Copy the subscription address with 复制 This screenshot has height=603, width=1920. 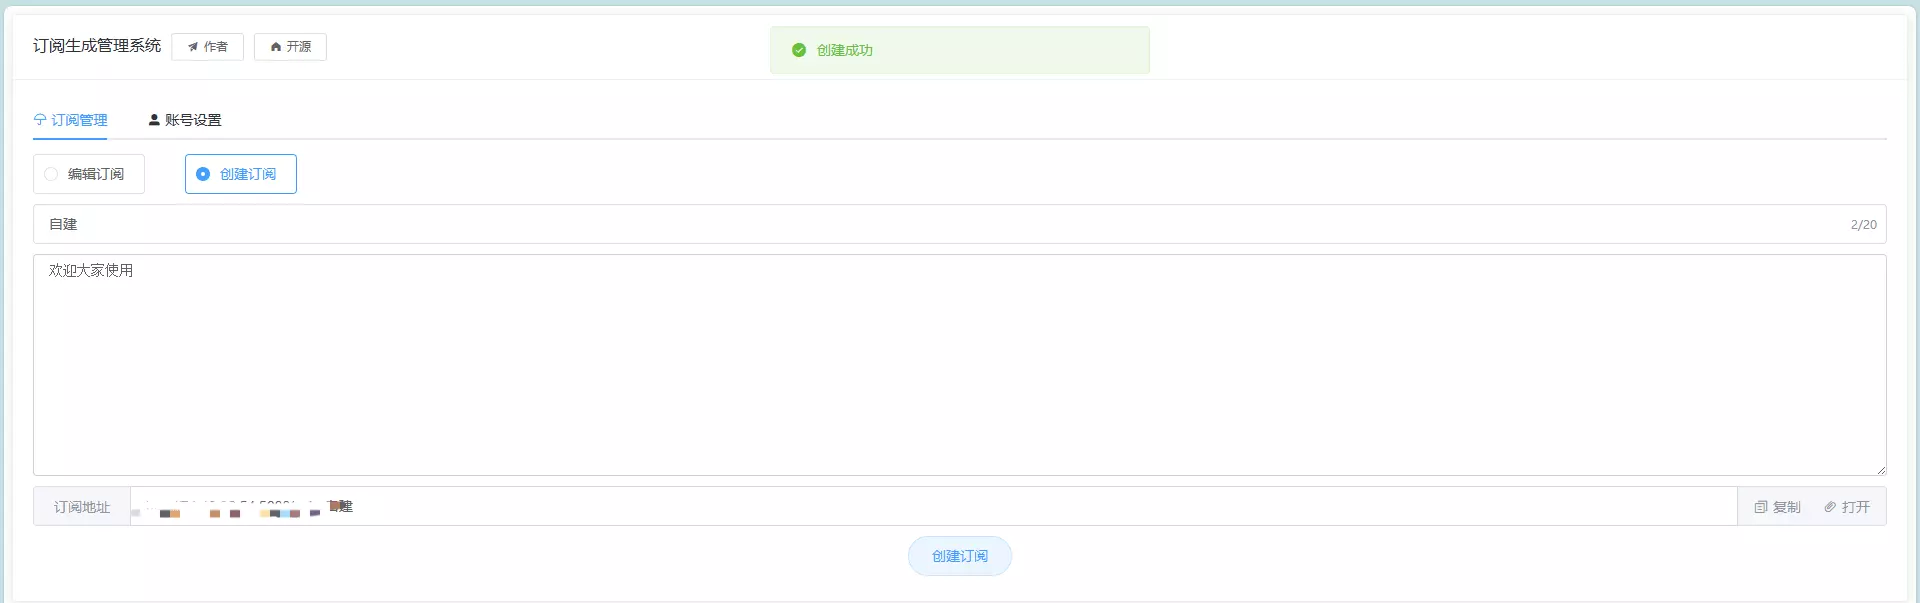tap(1777, 507)
